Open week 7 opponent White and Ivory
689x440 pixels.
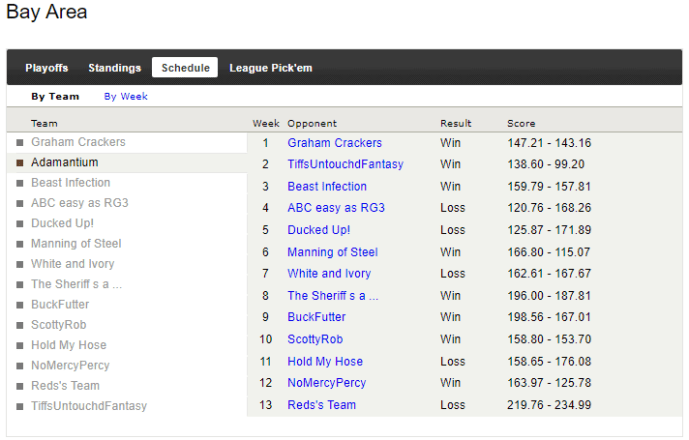click(x=329, y=273)
